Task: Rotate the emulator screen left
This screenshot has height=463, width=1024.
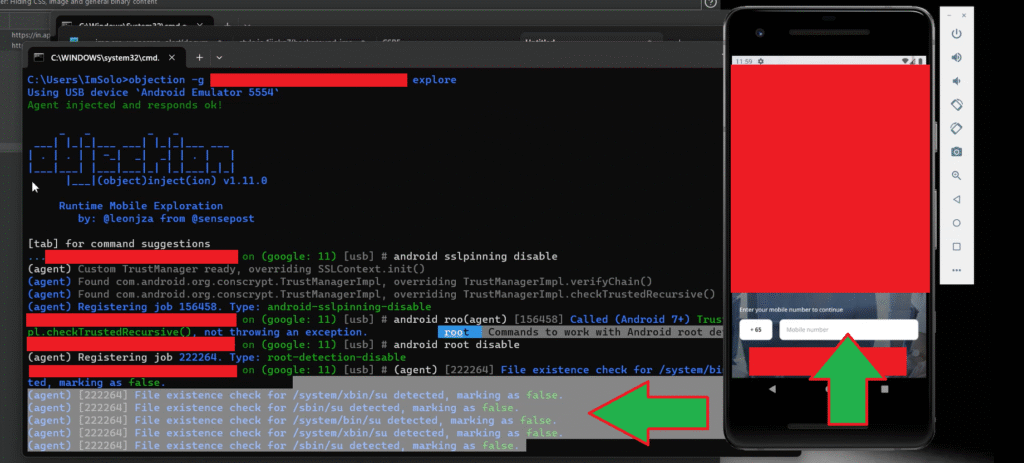Action: click(x=956, y=104)
